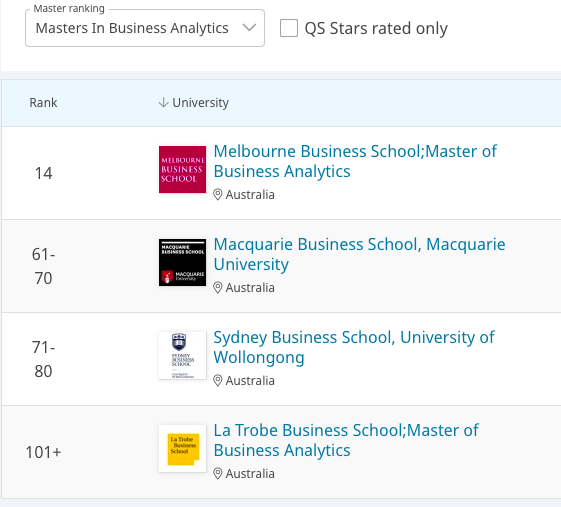
Task: Click location pin under La Trobe Business School
Action: (218, 474)
